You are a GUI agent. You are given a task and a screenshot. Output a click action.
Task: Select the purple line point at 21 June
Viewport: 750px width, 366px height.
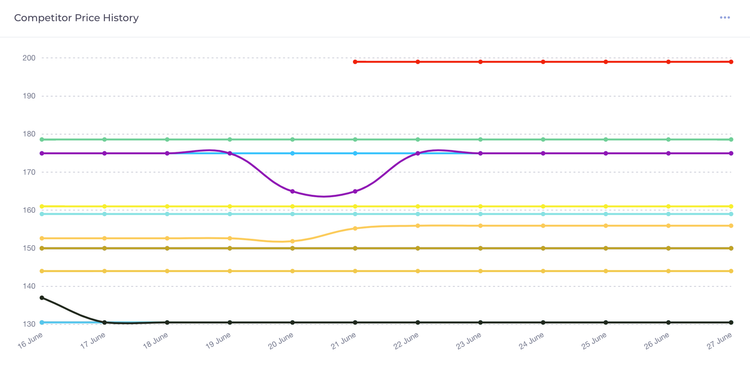[355, 191]
